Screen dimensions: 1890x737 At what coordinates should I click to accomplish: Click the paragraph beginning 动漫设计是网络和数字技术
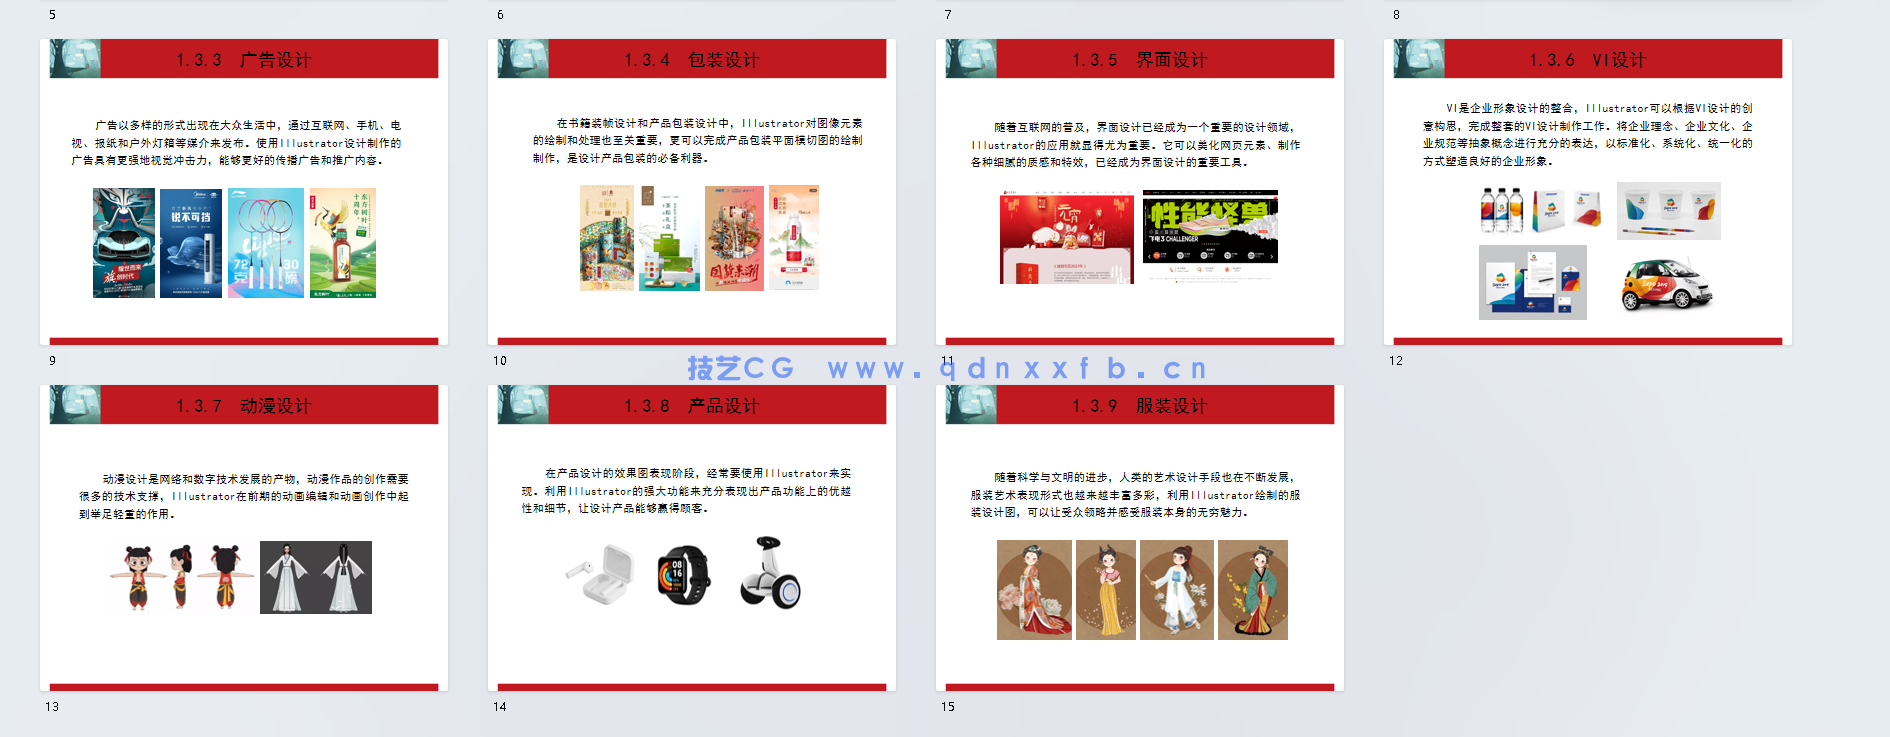(244, 497)
